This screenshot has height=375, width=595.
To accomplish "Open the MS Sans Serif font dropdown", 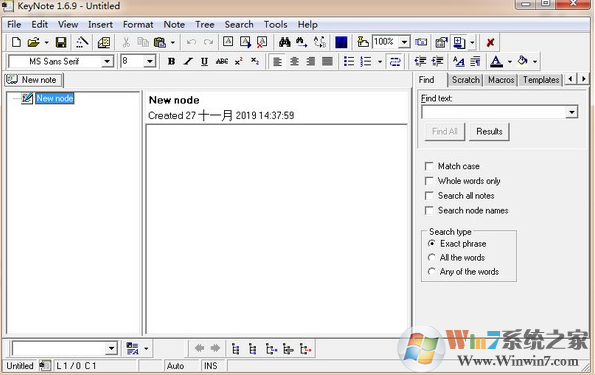I will (107, 61).
